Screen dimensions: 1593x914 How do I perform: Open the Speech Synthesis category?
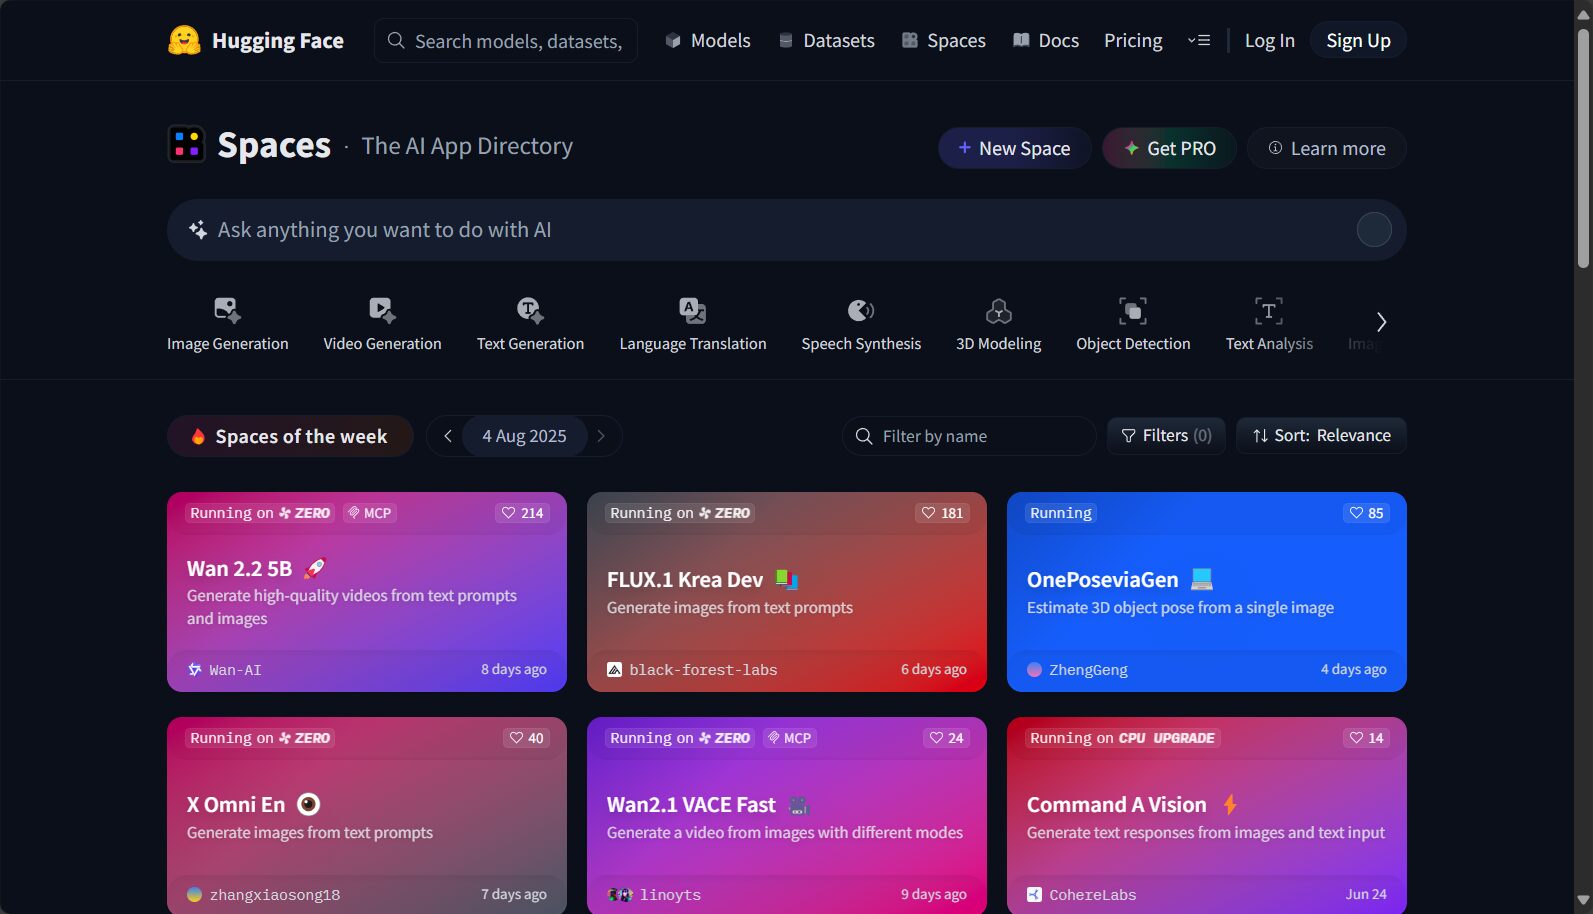point(861,324)
